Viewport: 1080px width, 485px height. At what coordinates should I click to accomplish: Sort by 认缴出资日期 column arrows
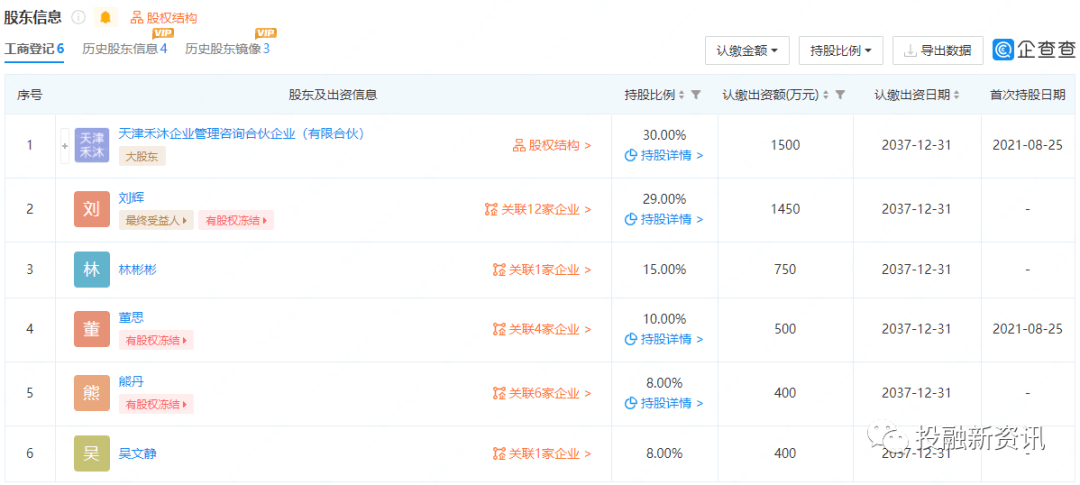(957, 95)
